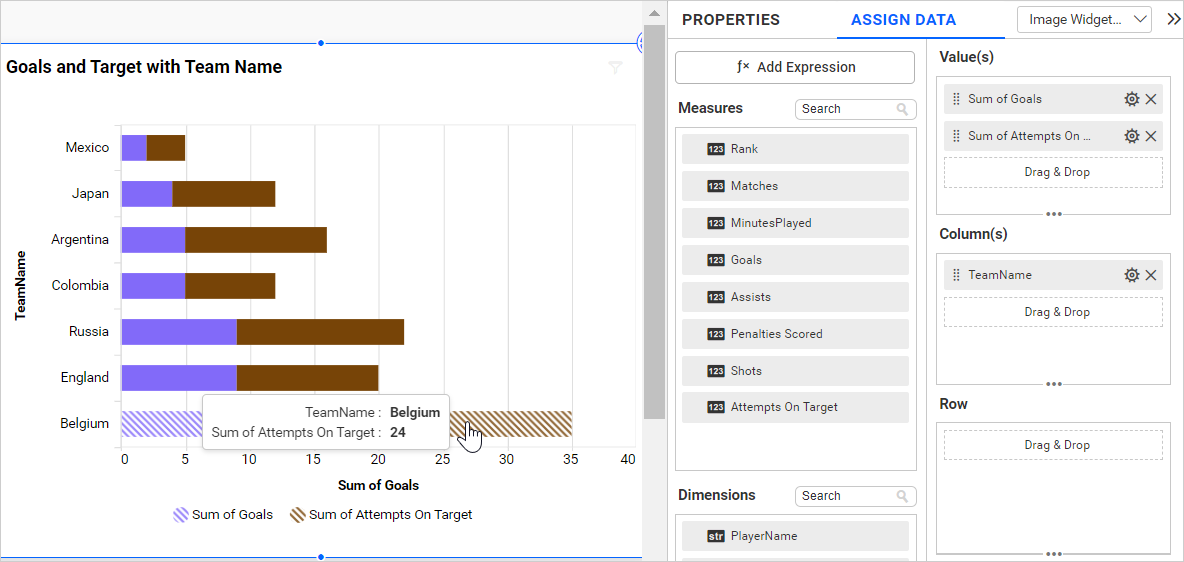Open settings gear for Sum of Attempts On Target

1131,136
